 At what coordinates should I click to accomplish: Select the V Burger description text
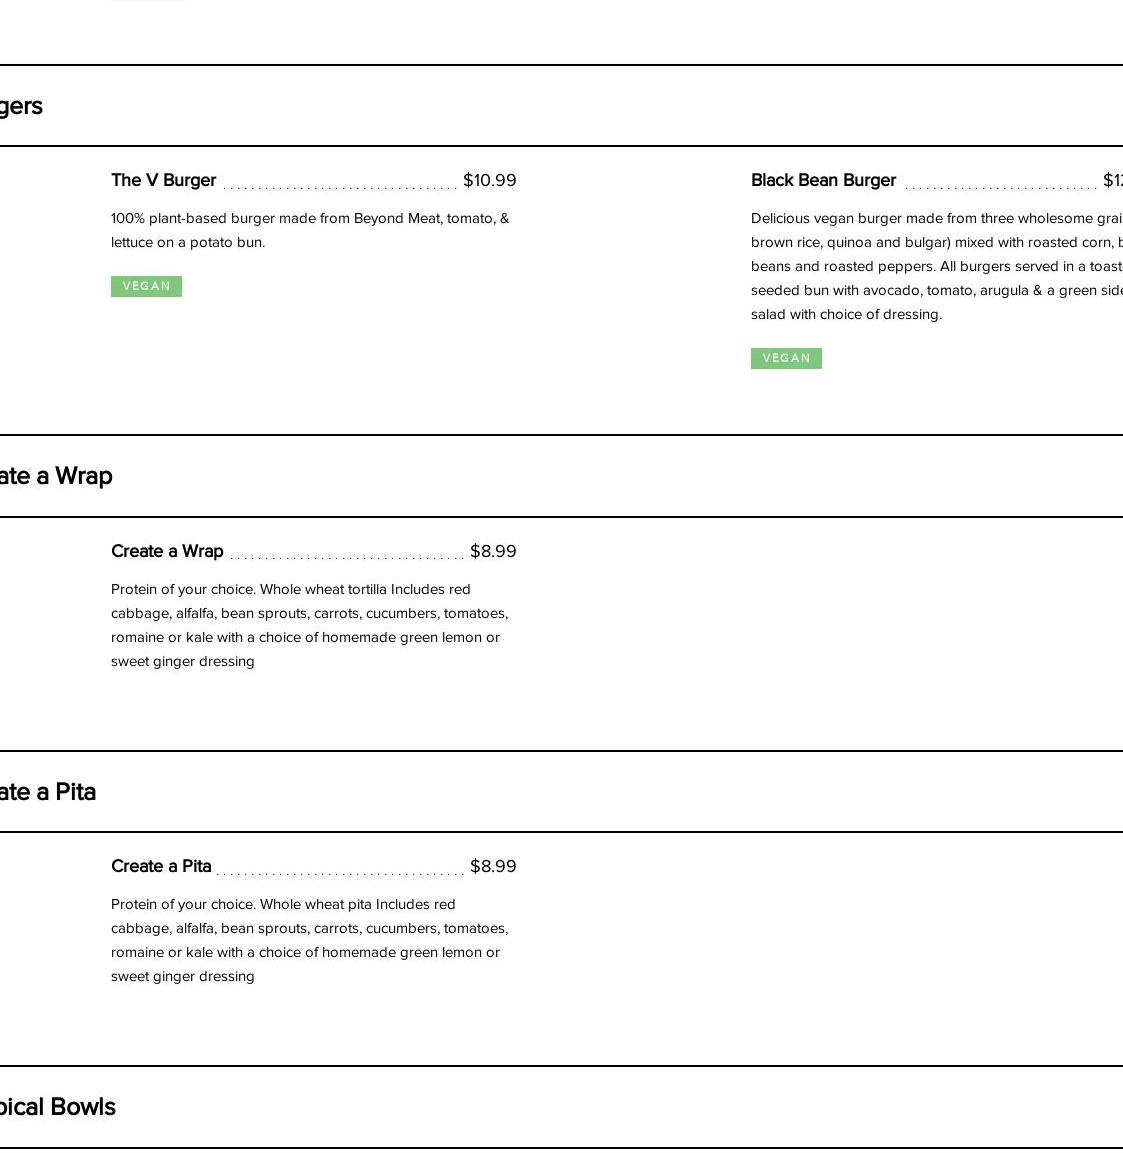coord(310,230)
